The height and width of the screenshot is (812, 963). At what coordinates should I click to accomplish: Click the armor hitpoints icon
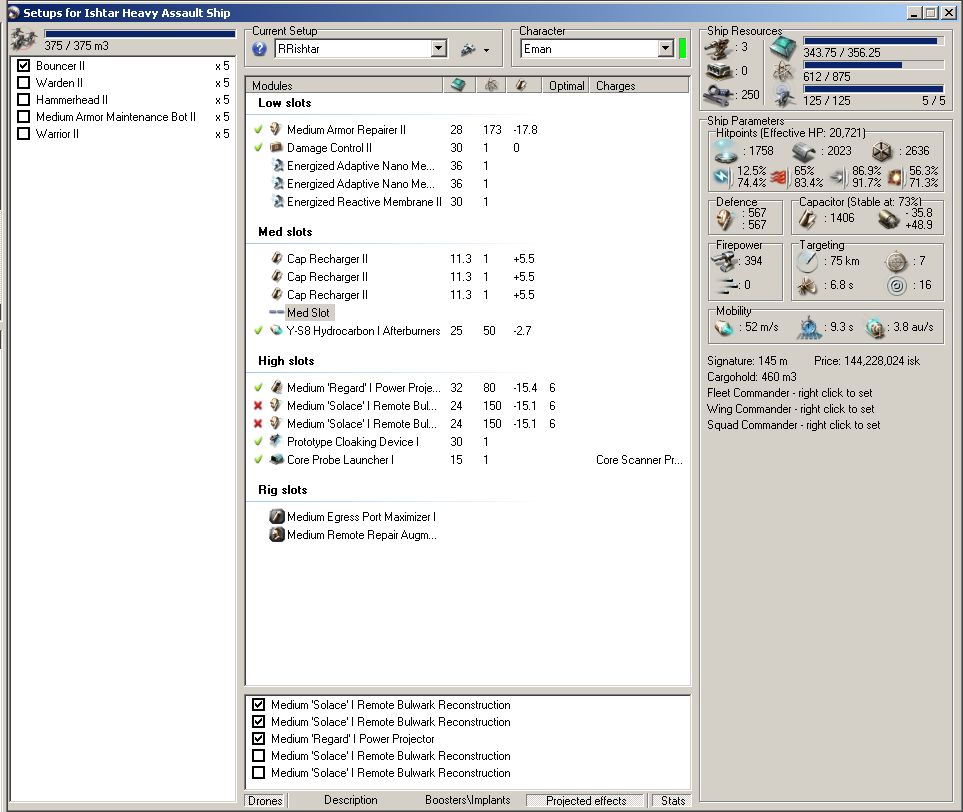click(803, 151)
